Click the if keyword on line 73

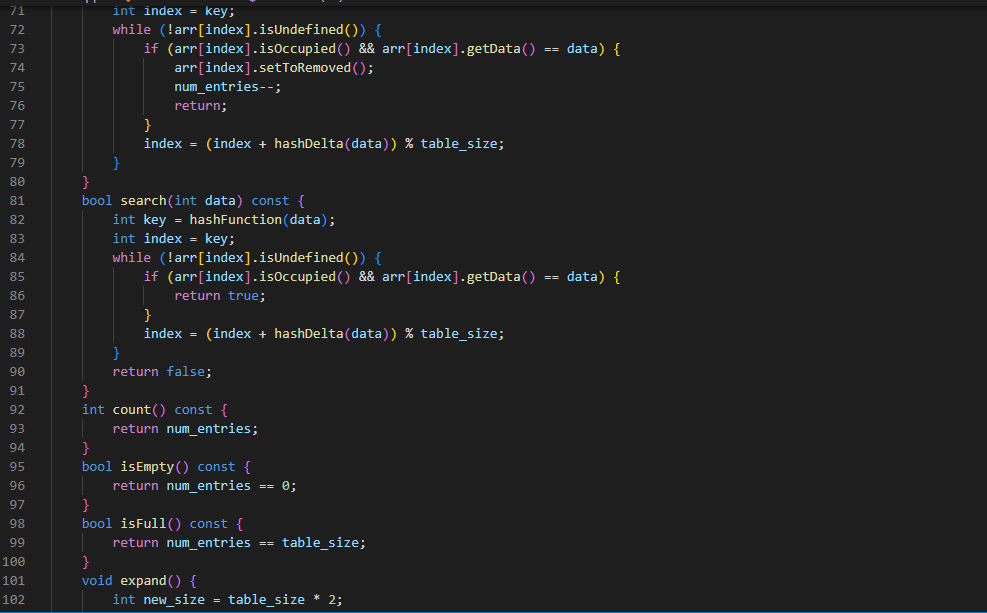coord(151,48)
